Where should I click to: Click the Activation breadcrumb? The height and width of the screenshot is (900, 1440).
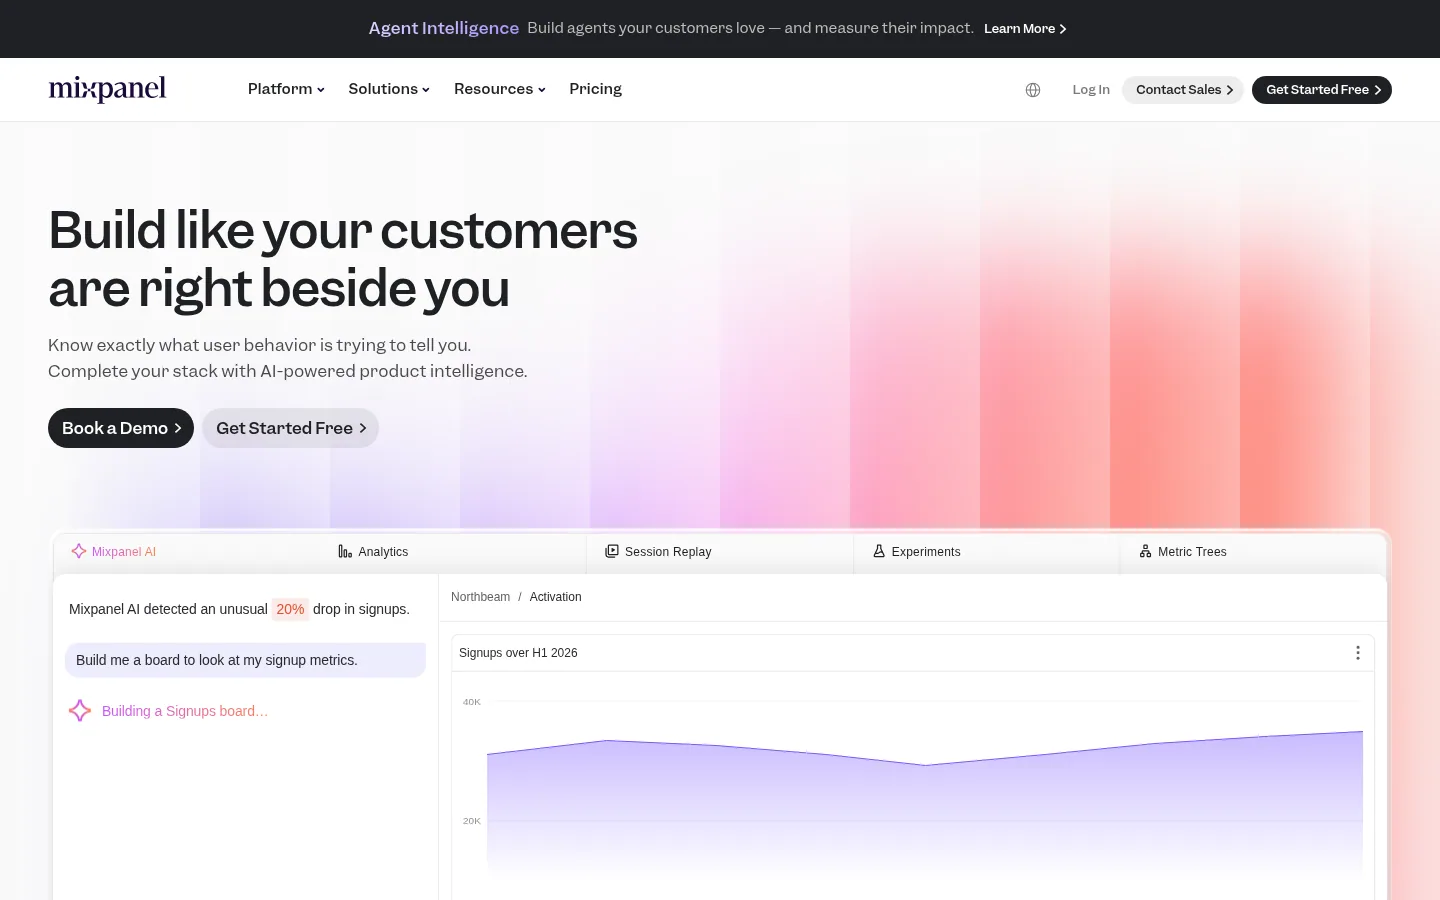click(x=555, y=597)
